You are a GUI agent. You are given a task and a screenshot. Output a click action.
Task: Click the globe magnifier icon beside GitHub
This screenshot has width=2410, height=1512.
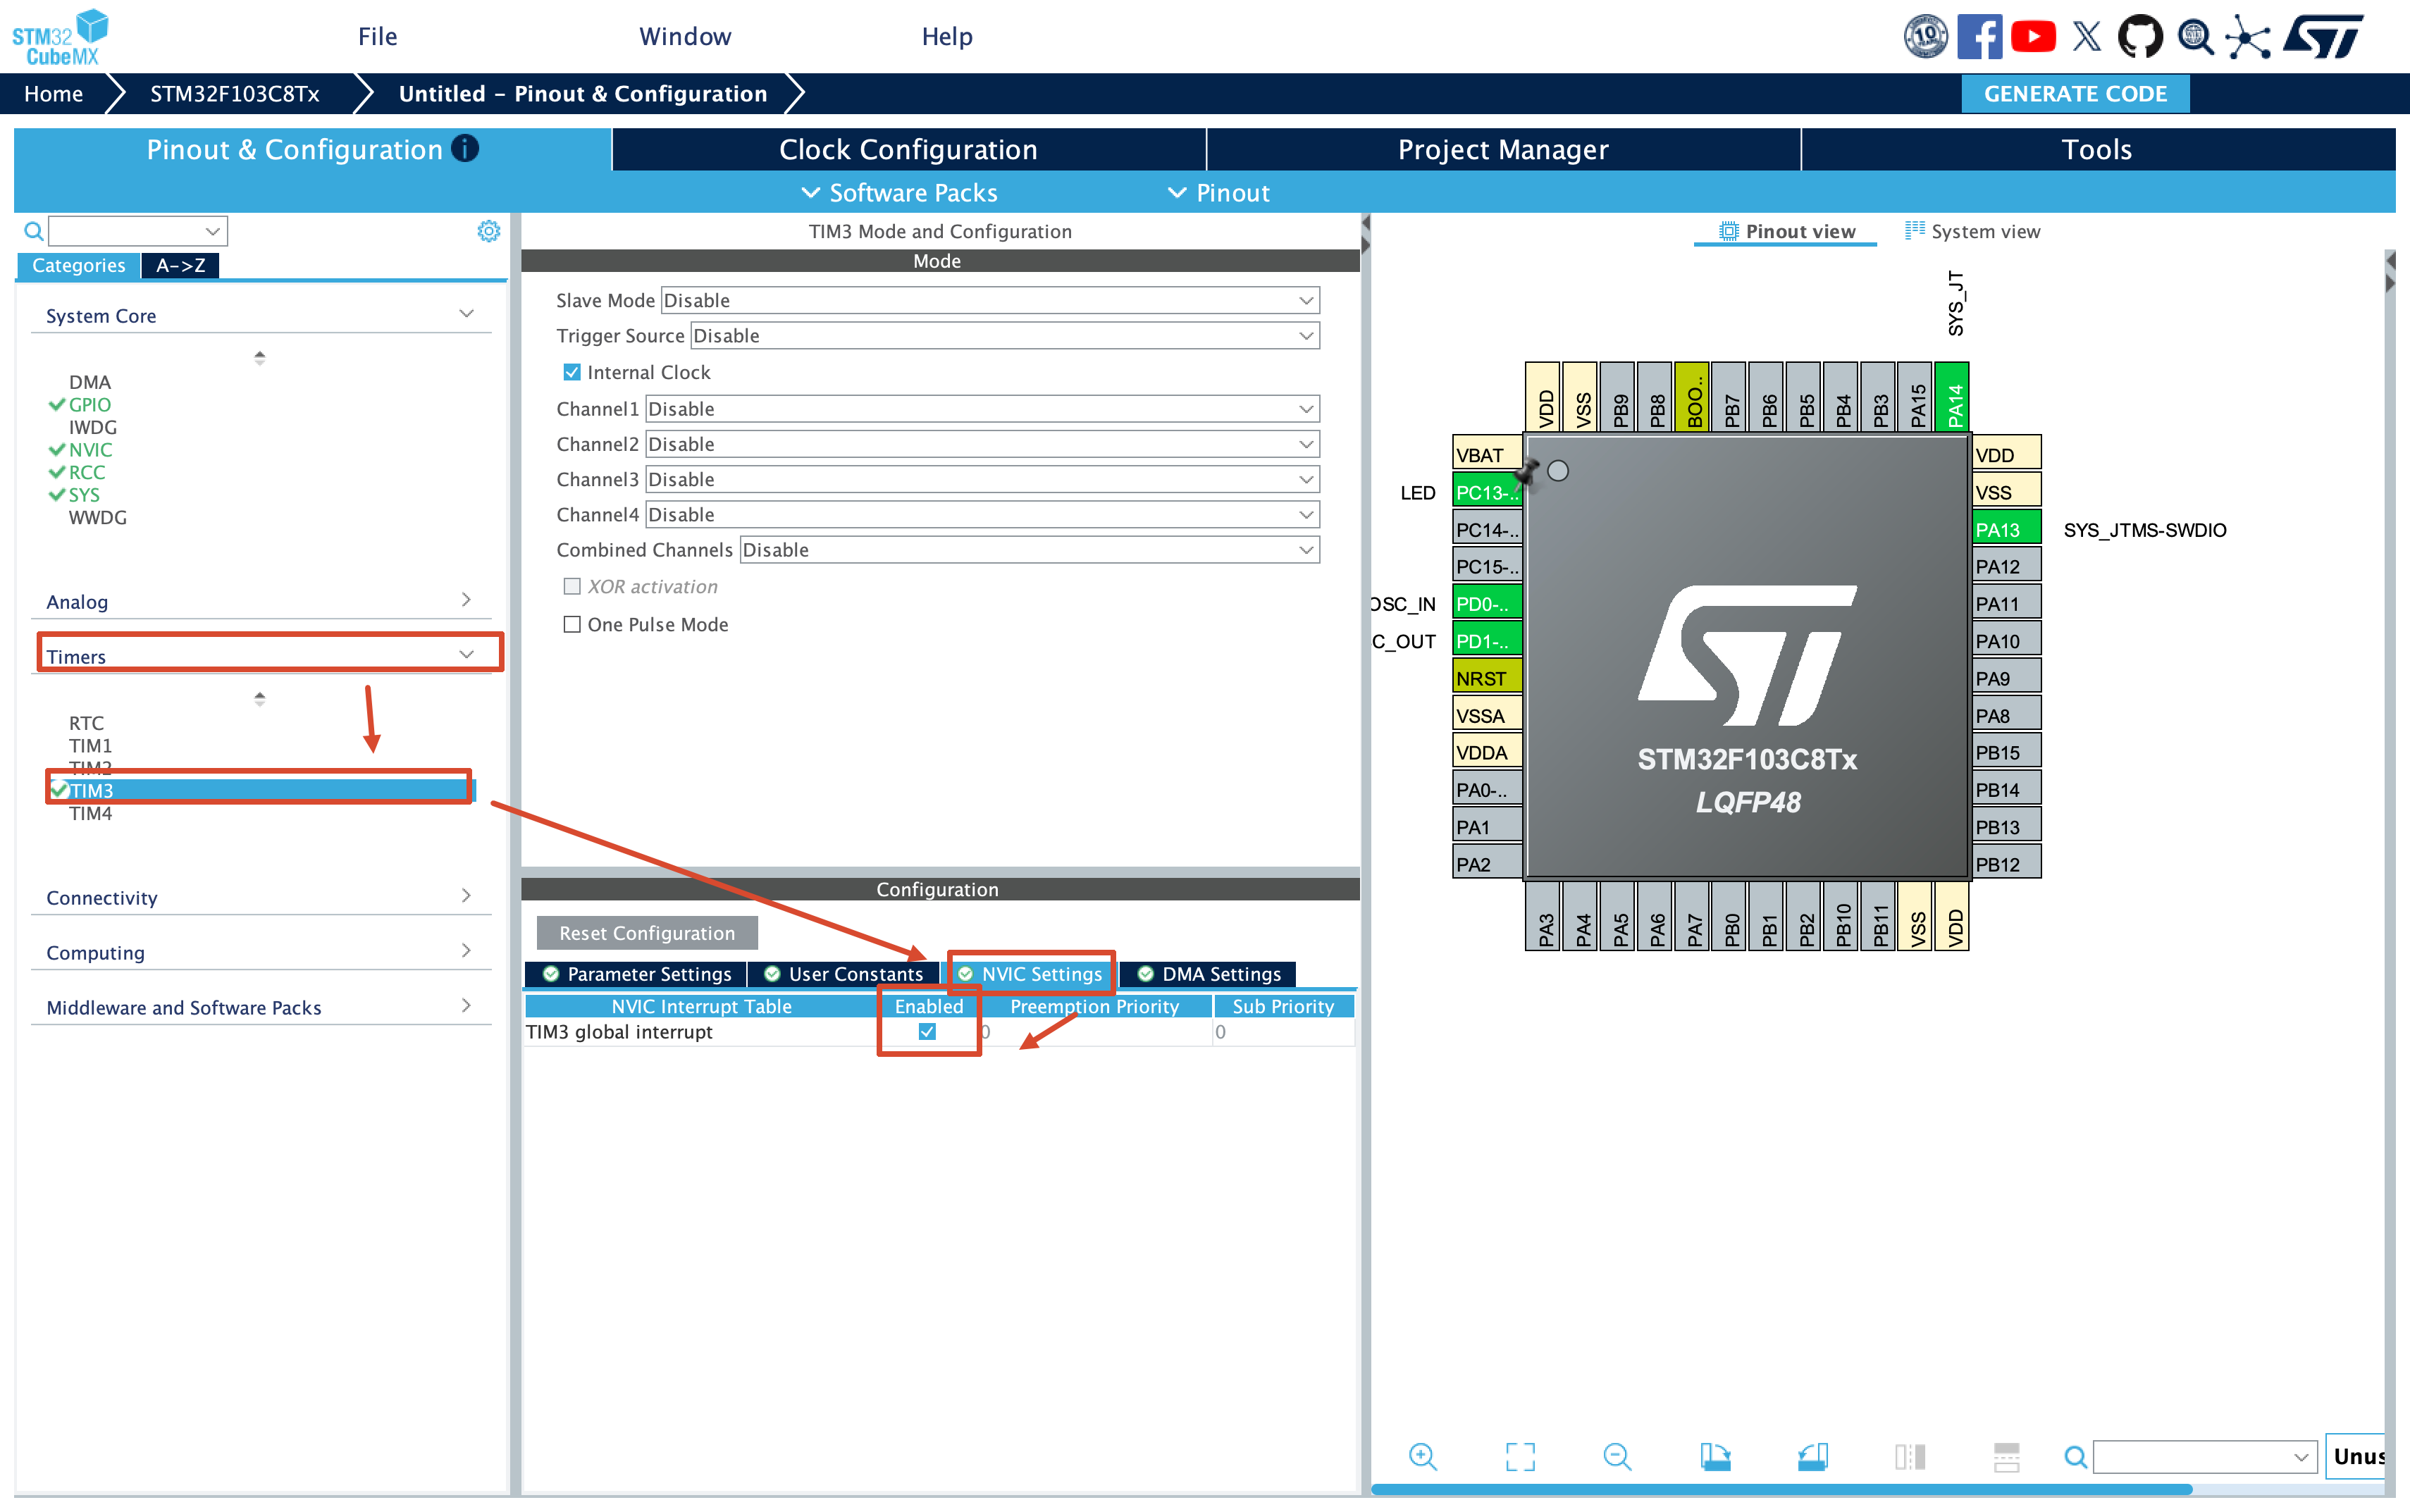pyautogui.click(x=2195, y=37)
